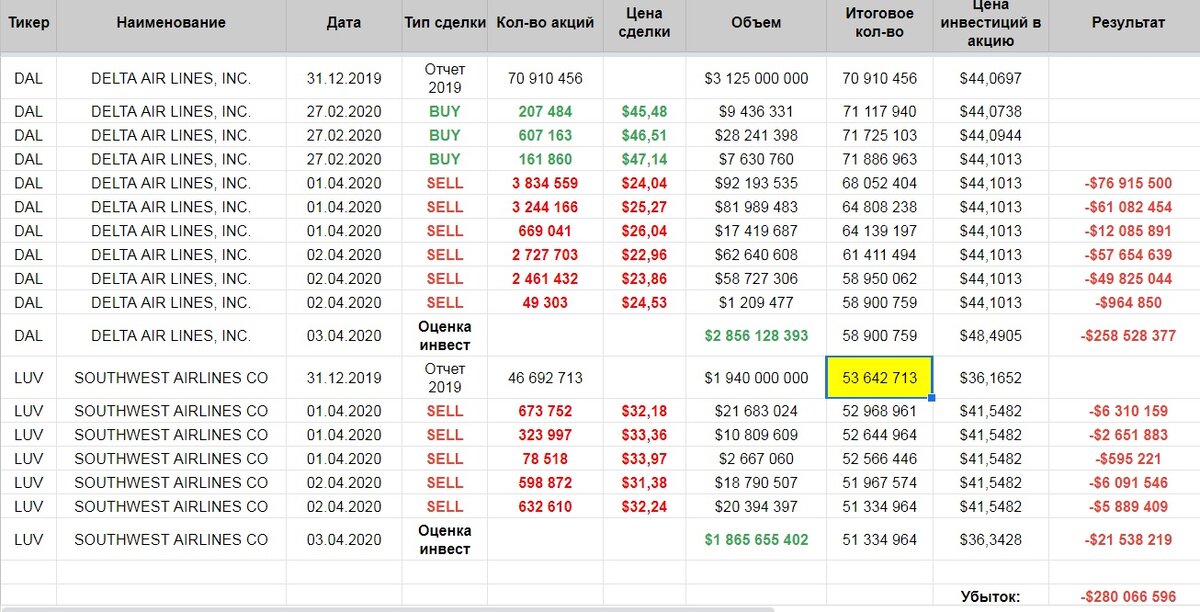This screenshot has width=1200, height=612.
Task: Select the Кол-во акций column header
Action: [545, 22]
